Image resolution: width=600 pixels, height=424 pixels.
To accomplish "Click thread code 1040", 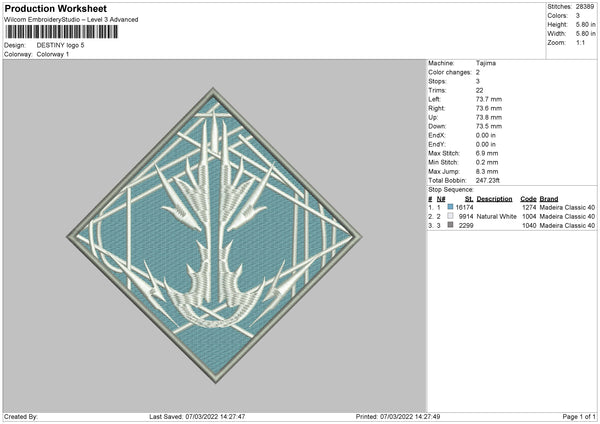I will tap(529, 226).
